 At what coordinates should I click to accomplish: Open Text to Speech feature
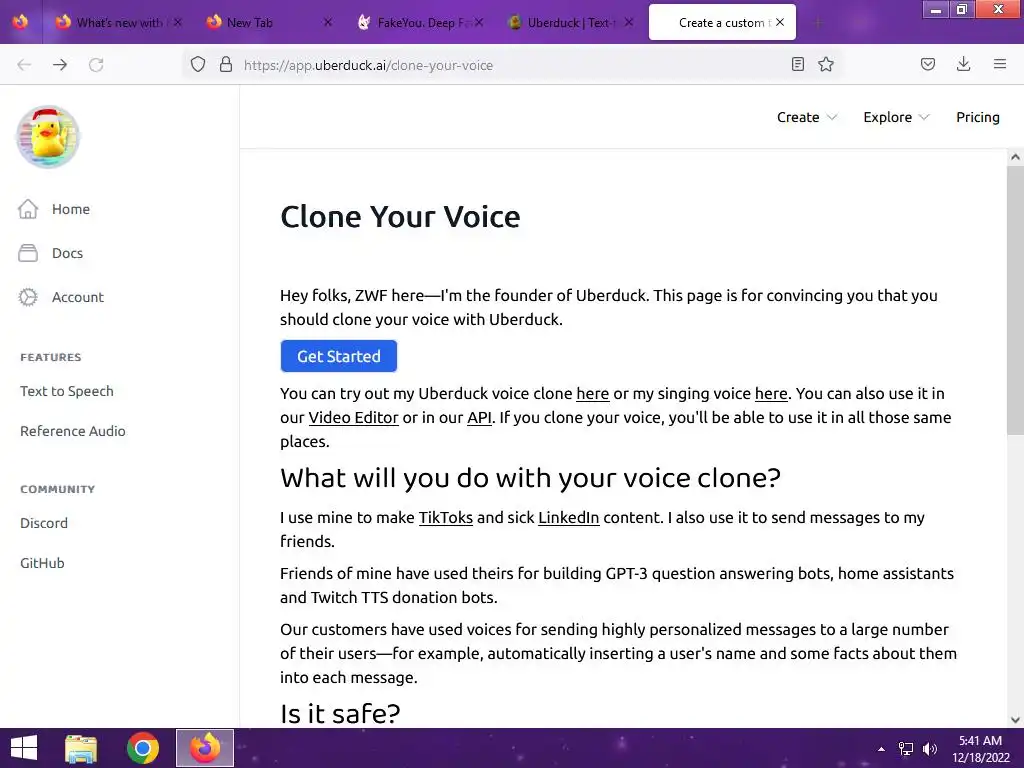[x=67, y=391]
